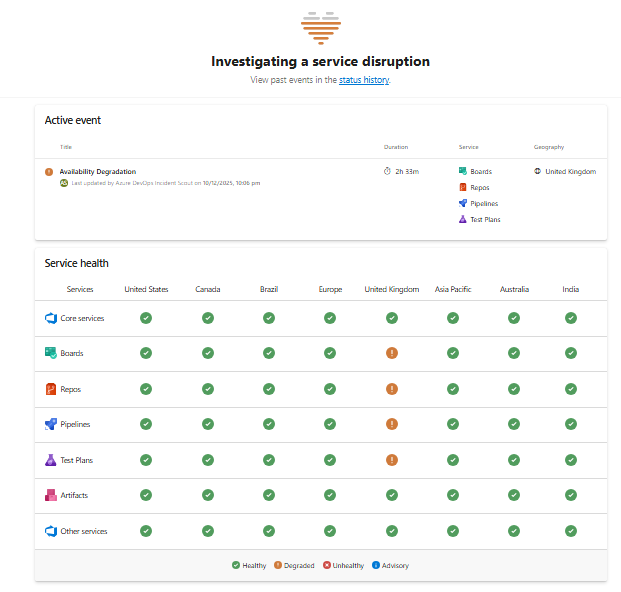The width and height of the screenshot is (621, 592).
Task: Click the globe icon beside United Kingdom
Action: click(537, 171)
